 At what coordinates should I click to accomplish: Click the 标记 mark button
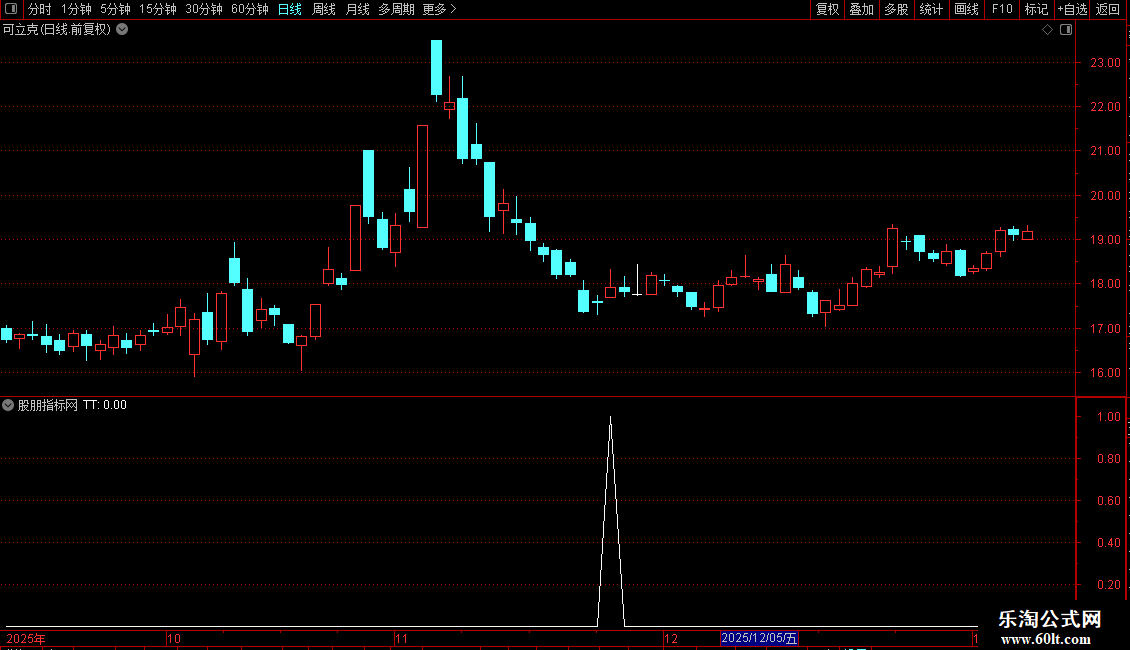(1036, 9)
